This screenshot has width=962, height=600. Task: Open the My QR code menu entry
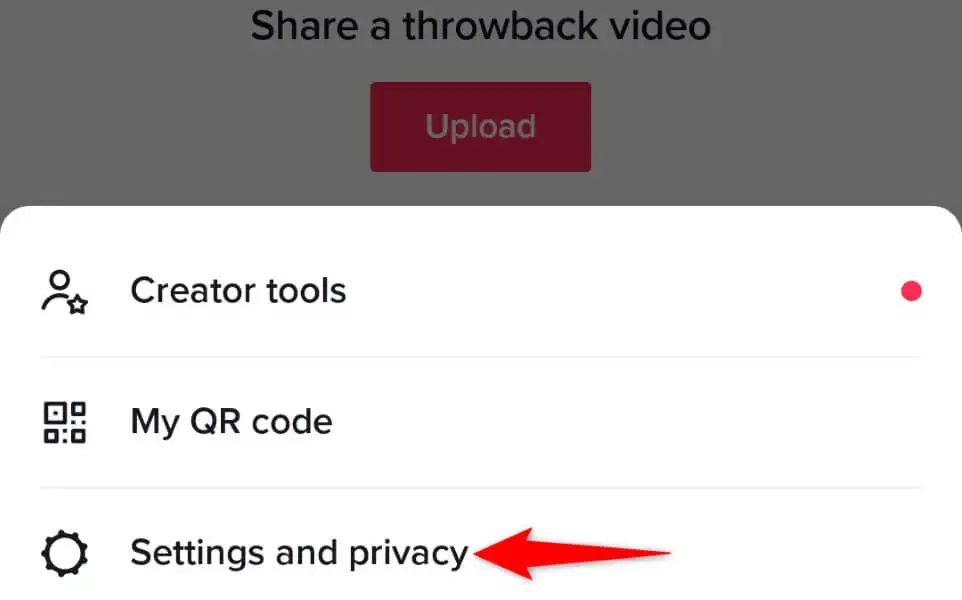(481, 422)
